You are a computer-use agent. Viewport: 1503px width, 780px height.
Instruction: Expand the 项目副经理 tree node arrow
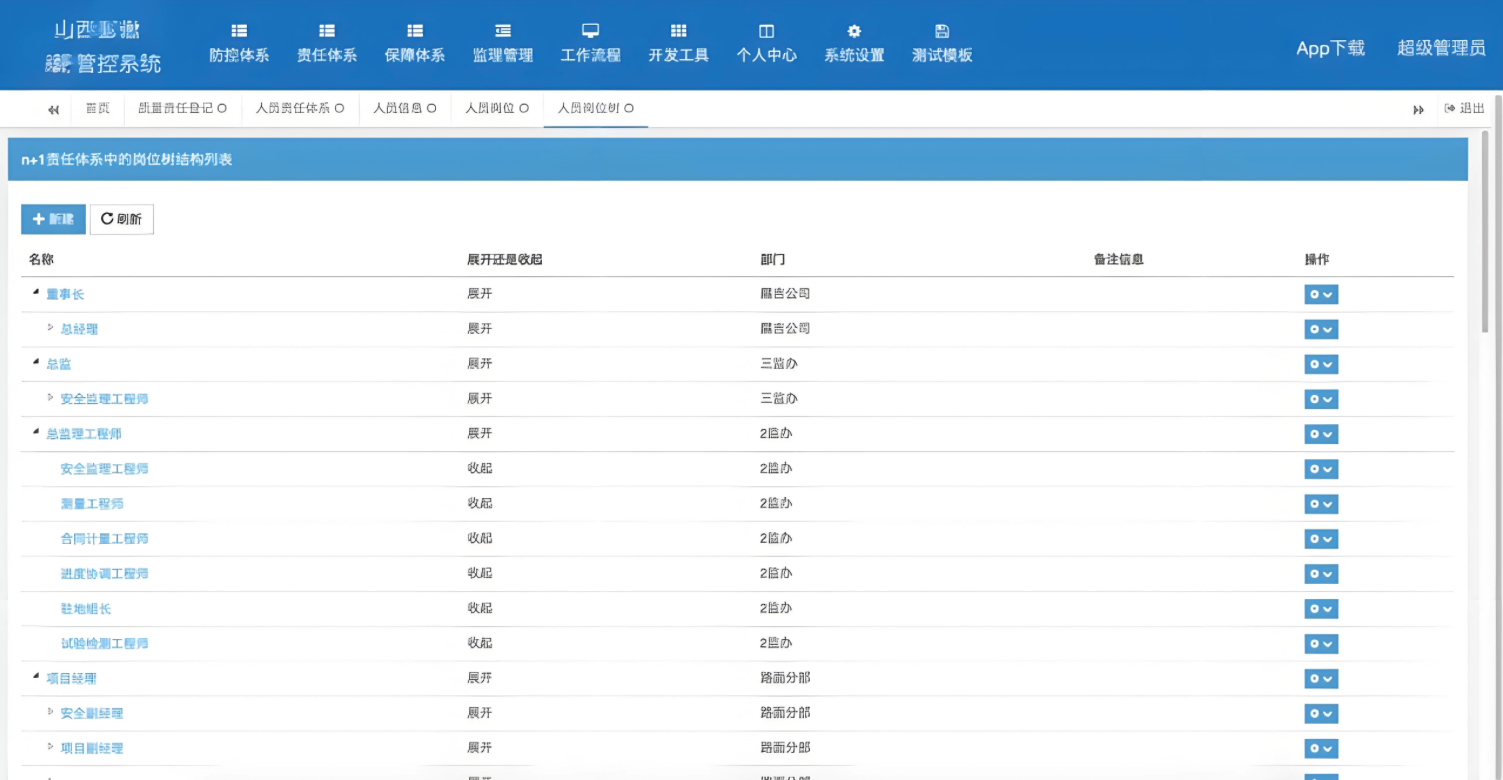point(51,746)
